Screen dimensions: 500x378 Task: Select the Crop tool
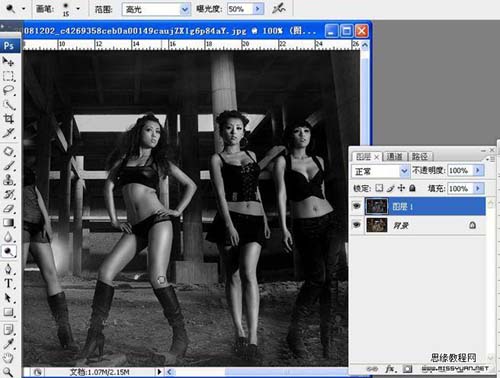click(x=8, y=119)
